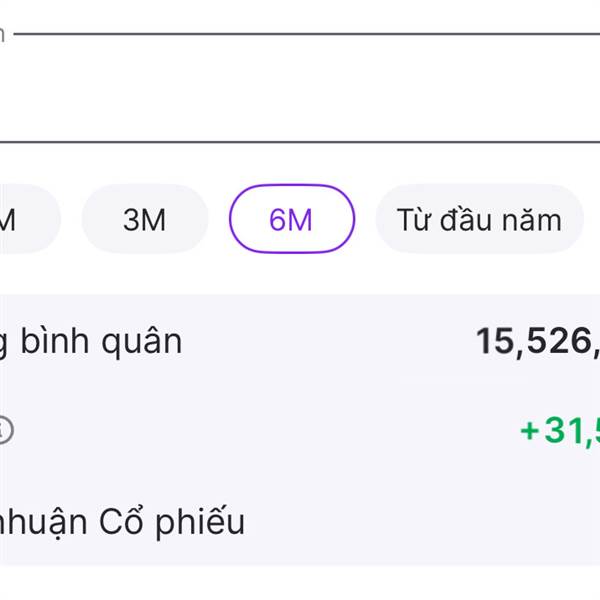
Task: Tap the purple-outlined 6M button
Action: (x=291, y=220)
